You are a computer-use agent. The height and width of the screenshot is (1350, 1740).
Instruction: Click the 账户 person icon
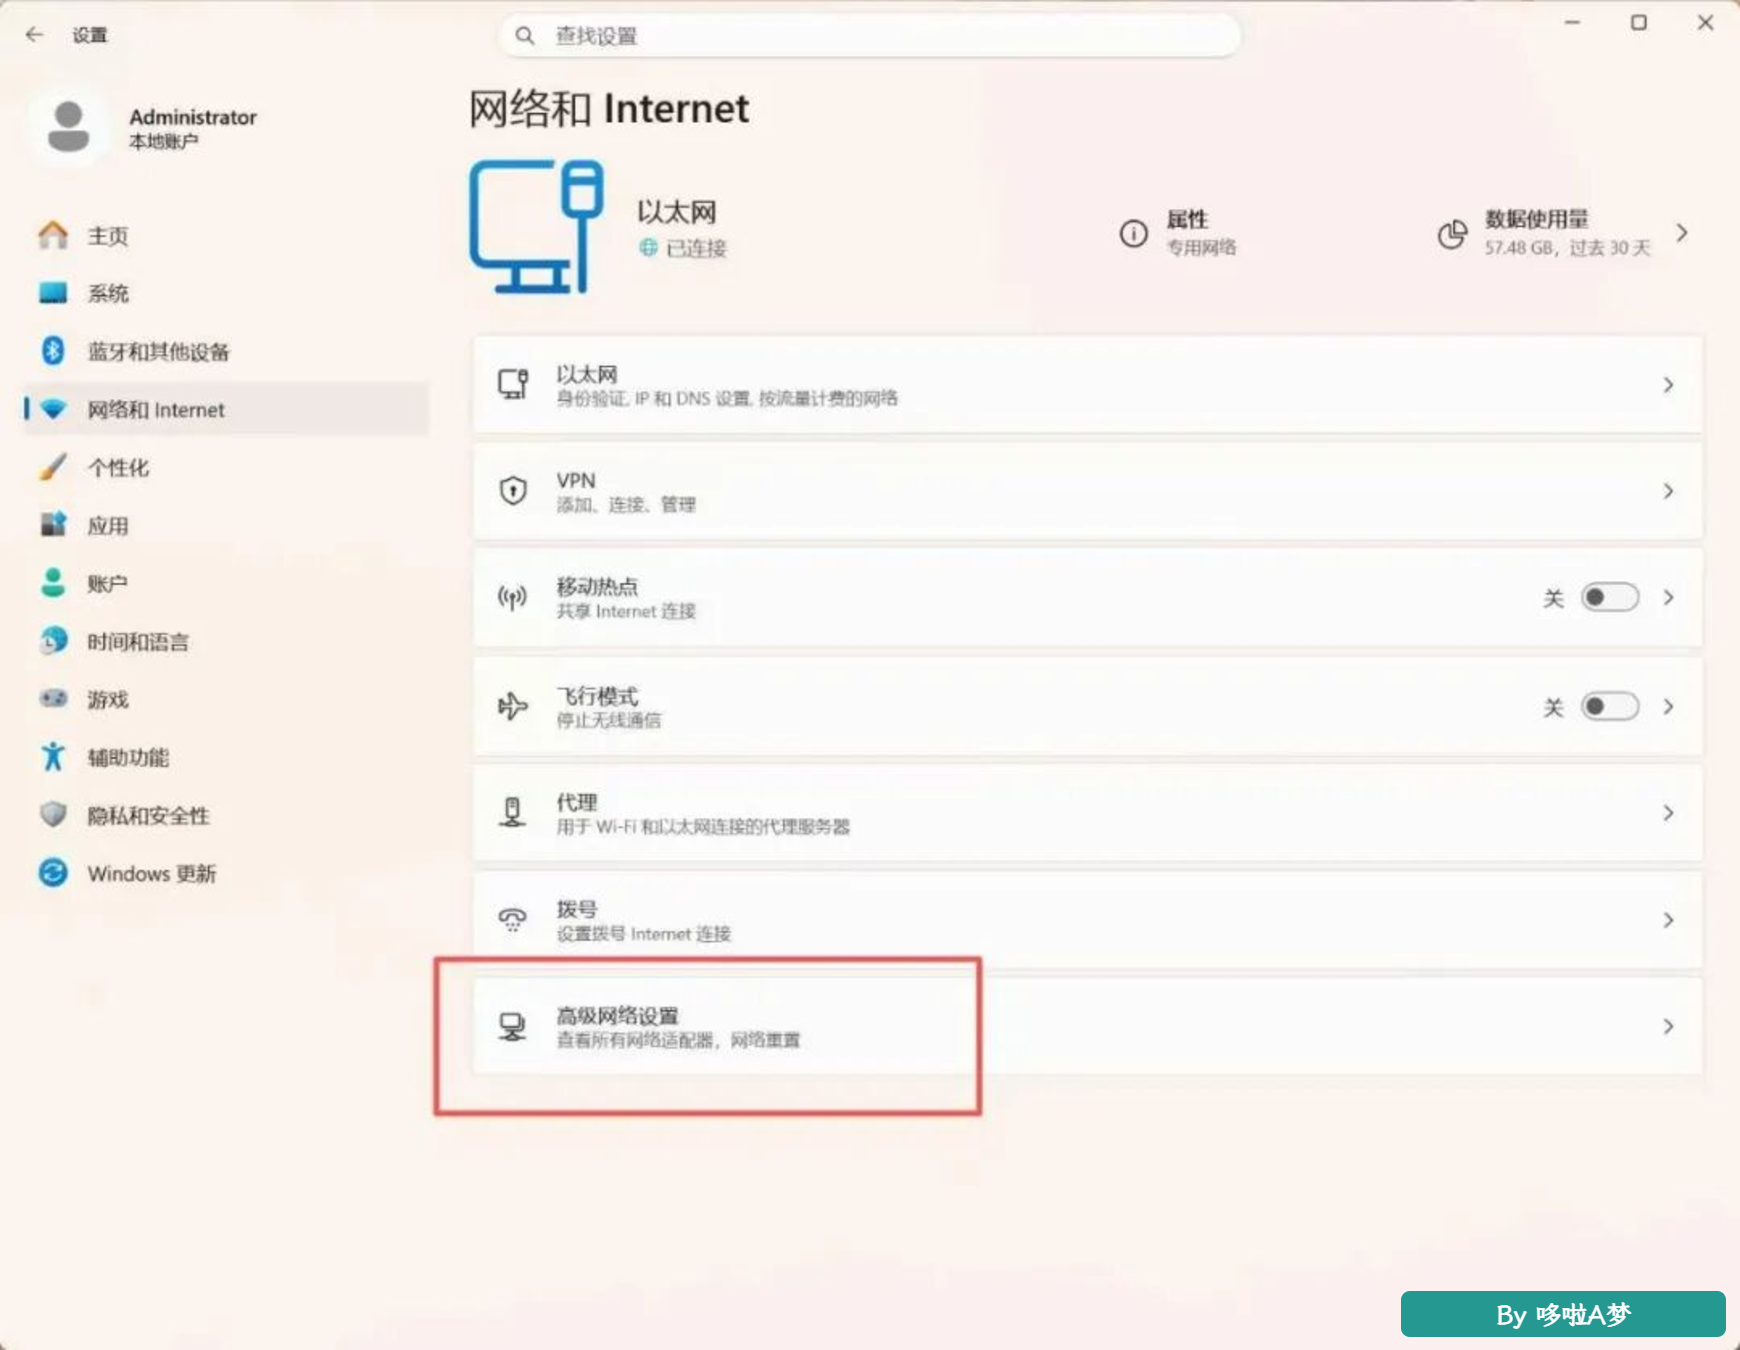coord(53,583)
